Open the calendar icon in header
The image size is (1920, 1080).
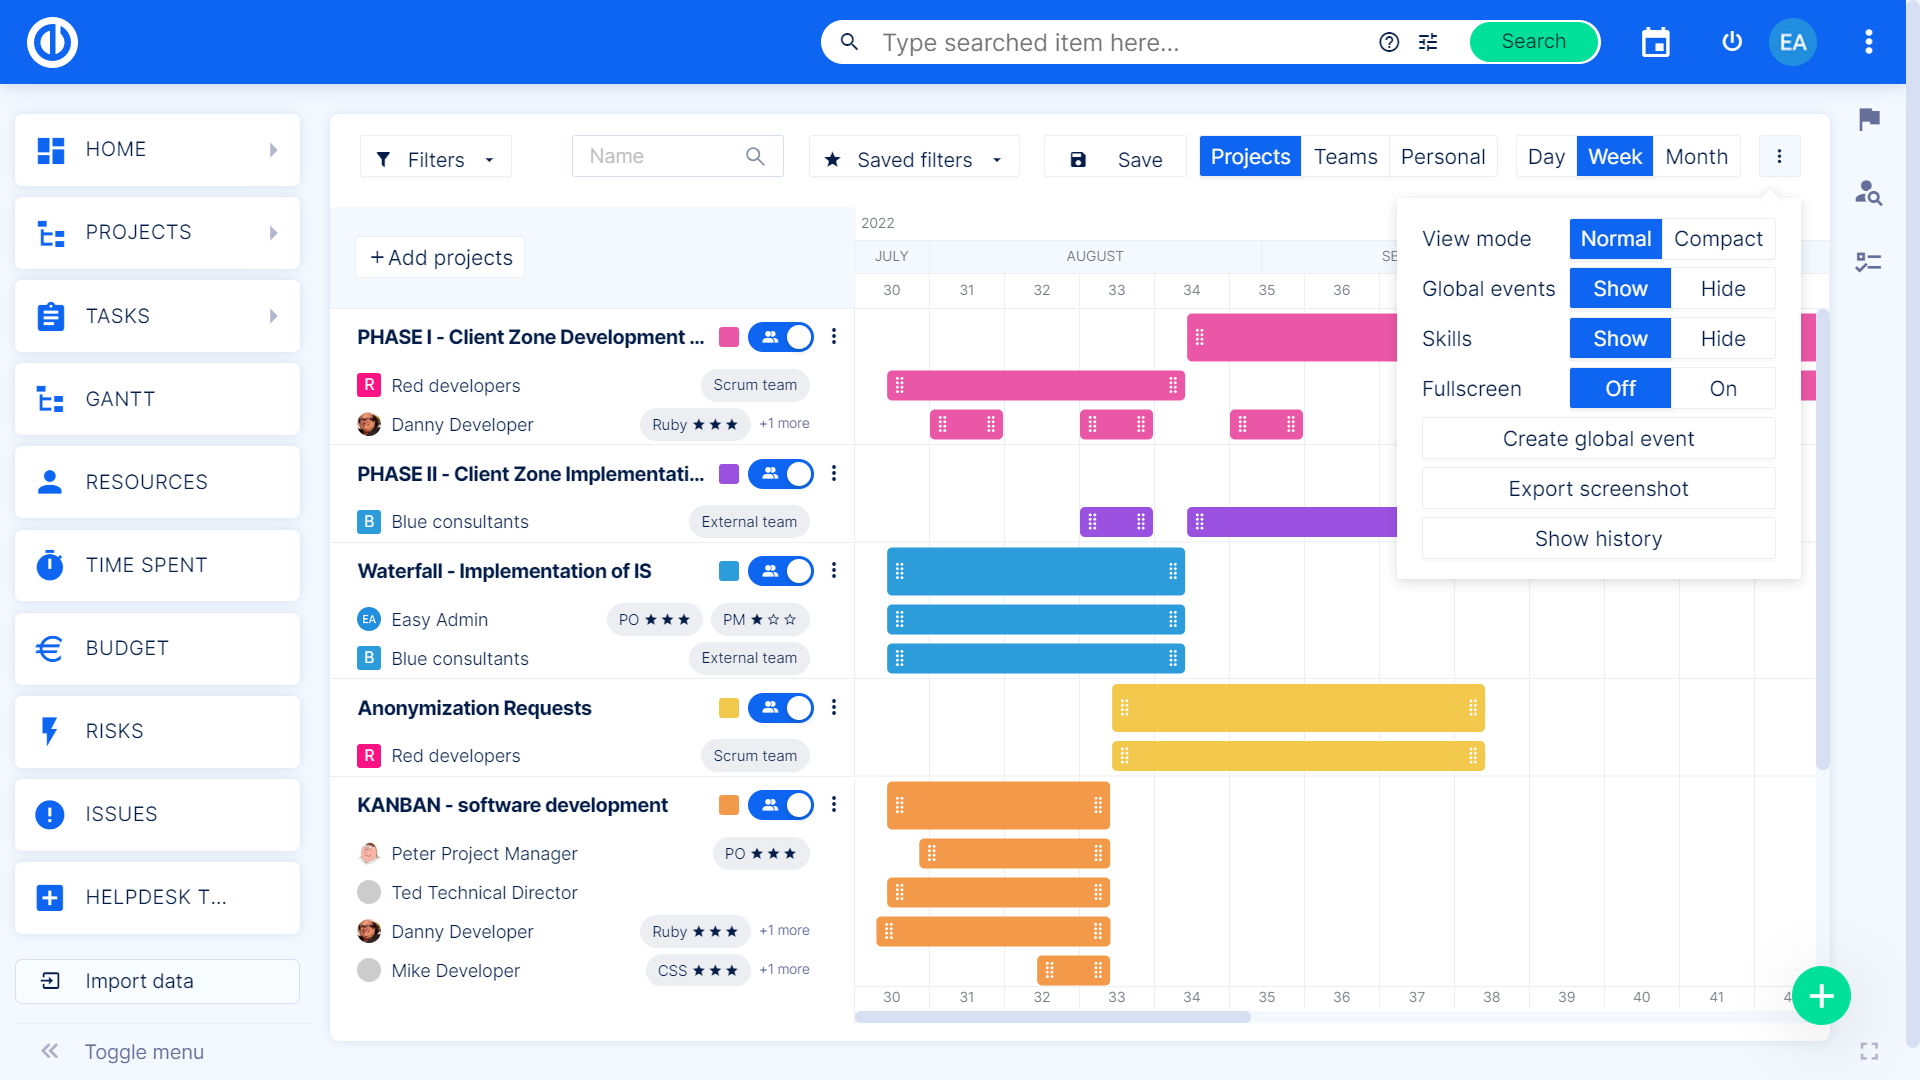click(1656, 42)
